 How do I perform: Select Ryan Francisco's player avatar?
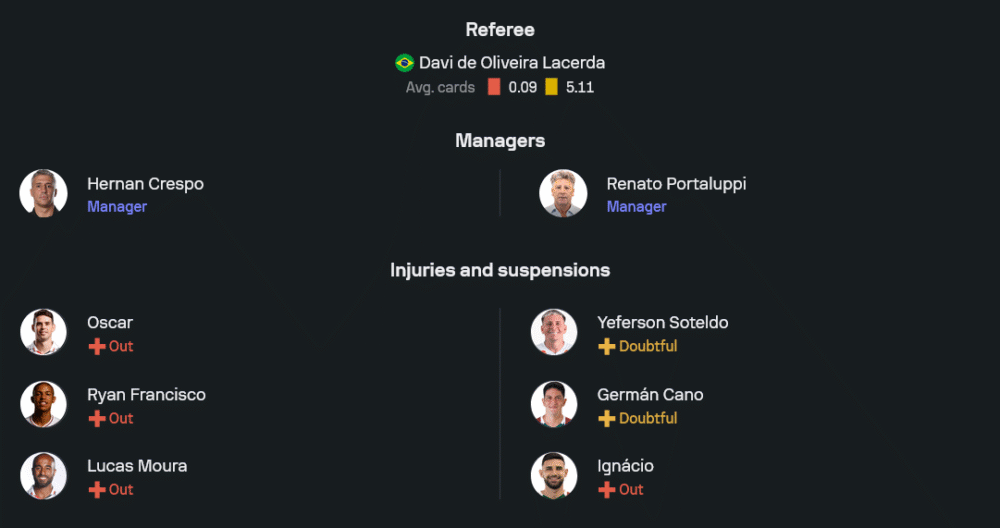[43, 404]
